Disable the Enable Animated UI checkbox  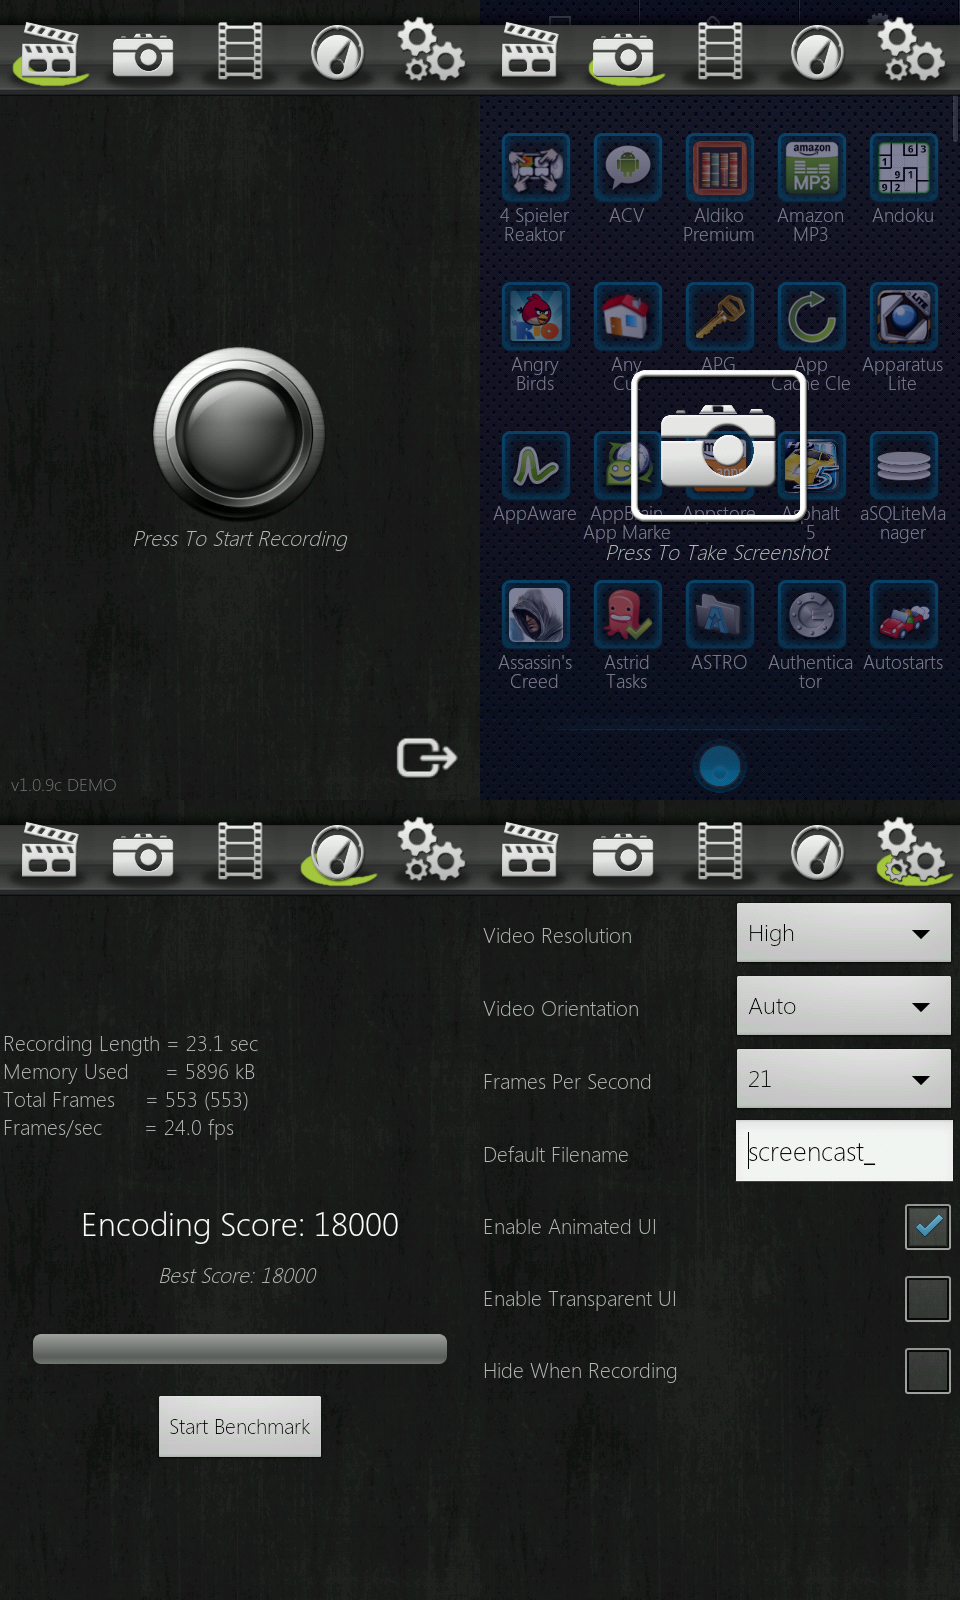927,1227
